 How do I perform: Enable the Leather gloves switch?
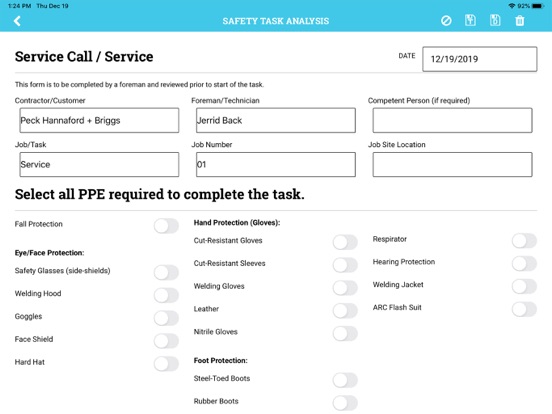pyautogui.click(x=345, y=310)
